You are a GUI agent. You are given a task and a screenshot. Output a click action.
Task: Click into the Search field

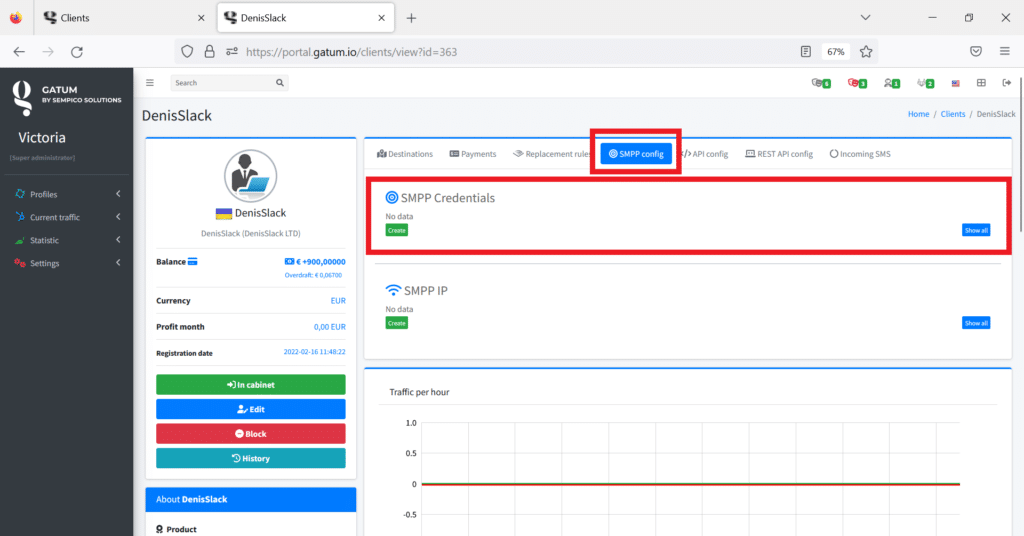pos(222,83)
